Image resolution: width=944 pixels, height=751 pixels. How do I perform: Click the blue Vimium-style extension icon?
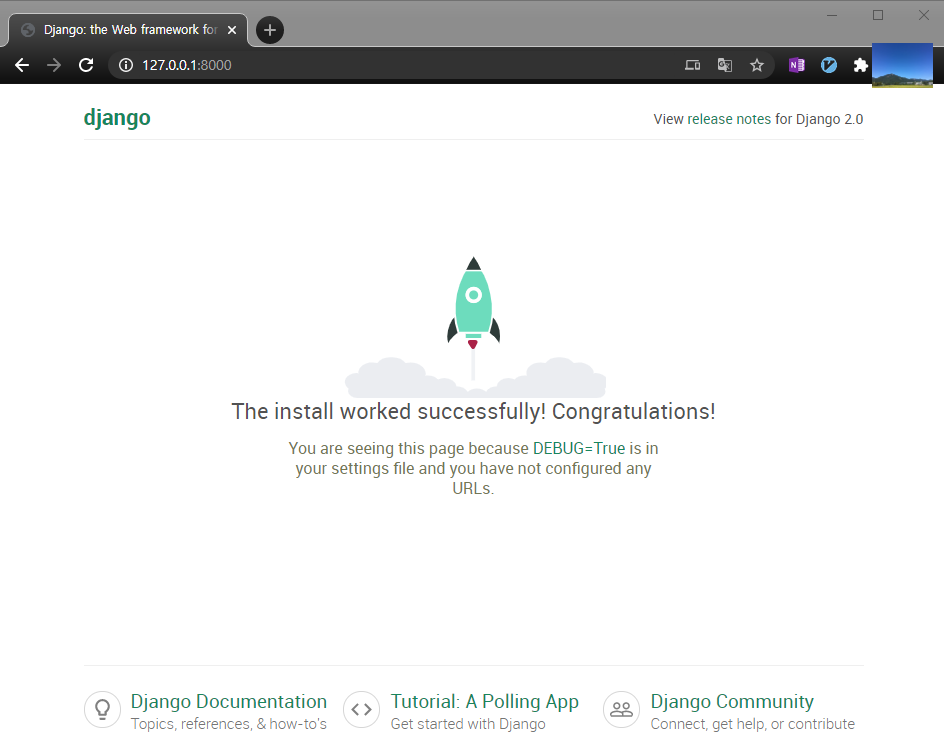pos(829,65)
